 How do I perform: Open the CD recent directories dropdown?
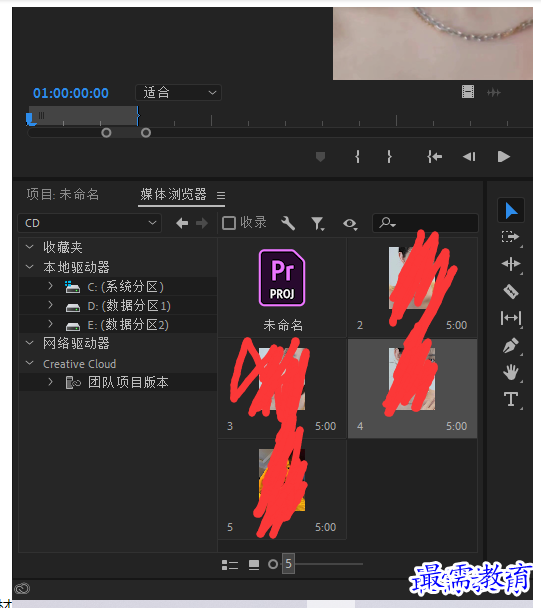coord(90,223)
